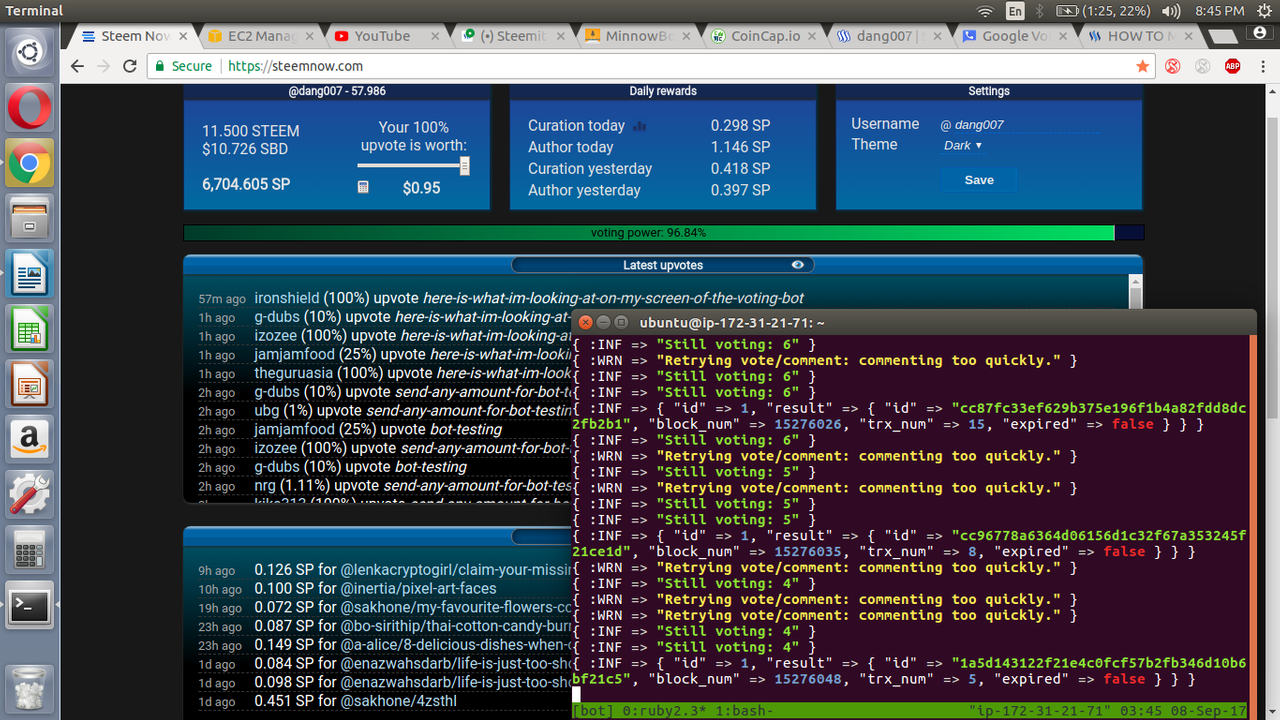The height and width of the screenshot is (720, 1280).
Task: Expand the Theme dropdown set to Dark
Action: (962, 145)
